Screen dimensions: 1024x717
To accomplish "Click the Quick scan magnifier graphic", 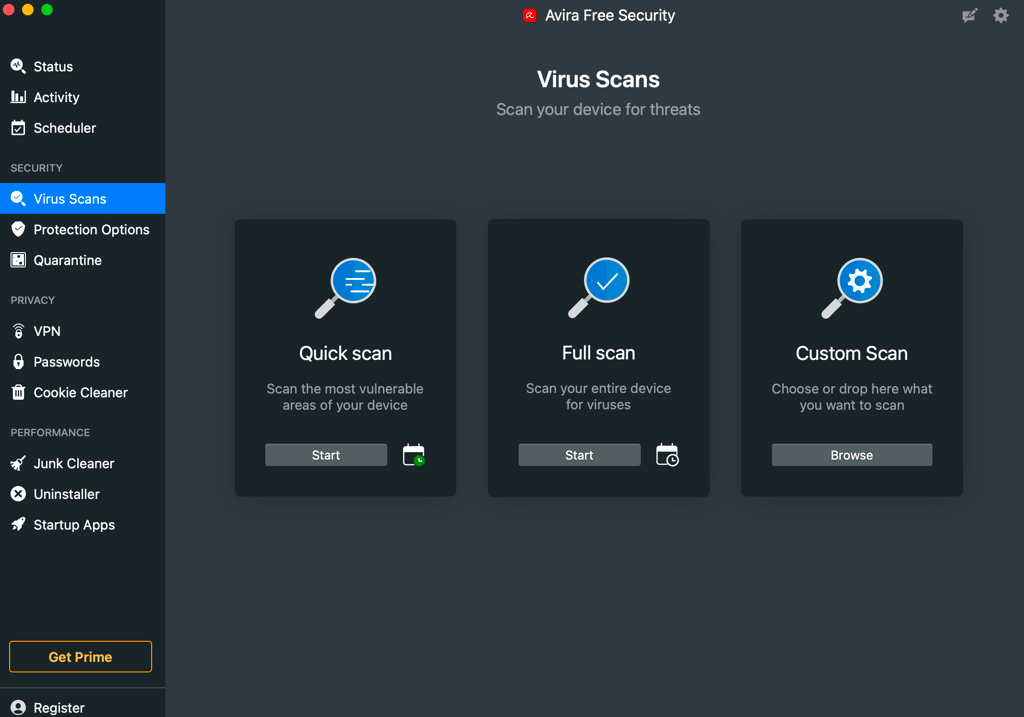I will [x=345, y=288].
